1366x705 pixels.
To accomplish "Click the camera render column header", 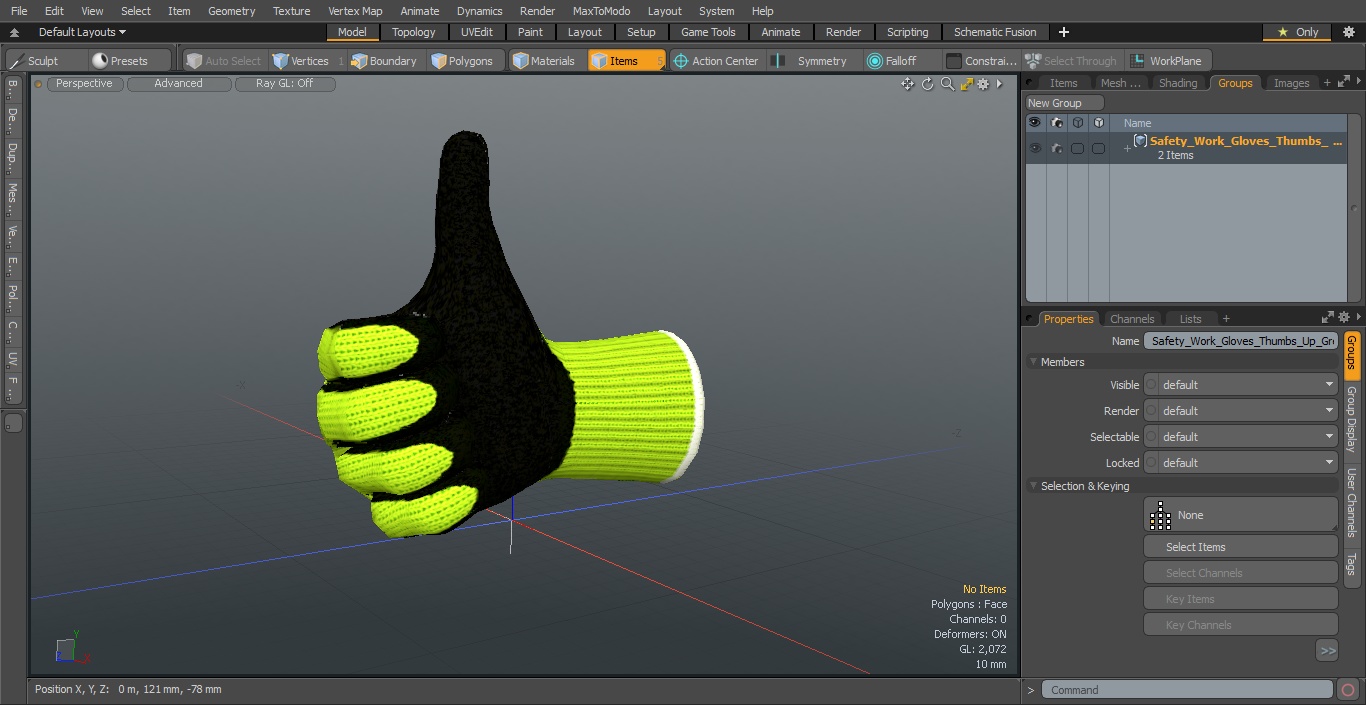I will [1056, 122].
